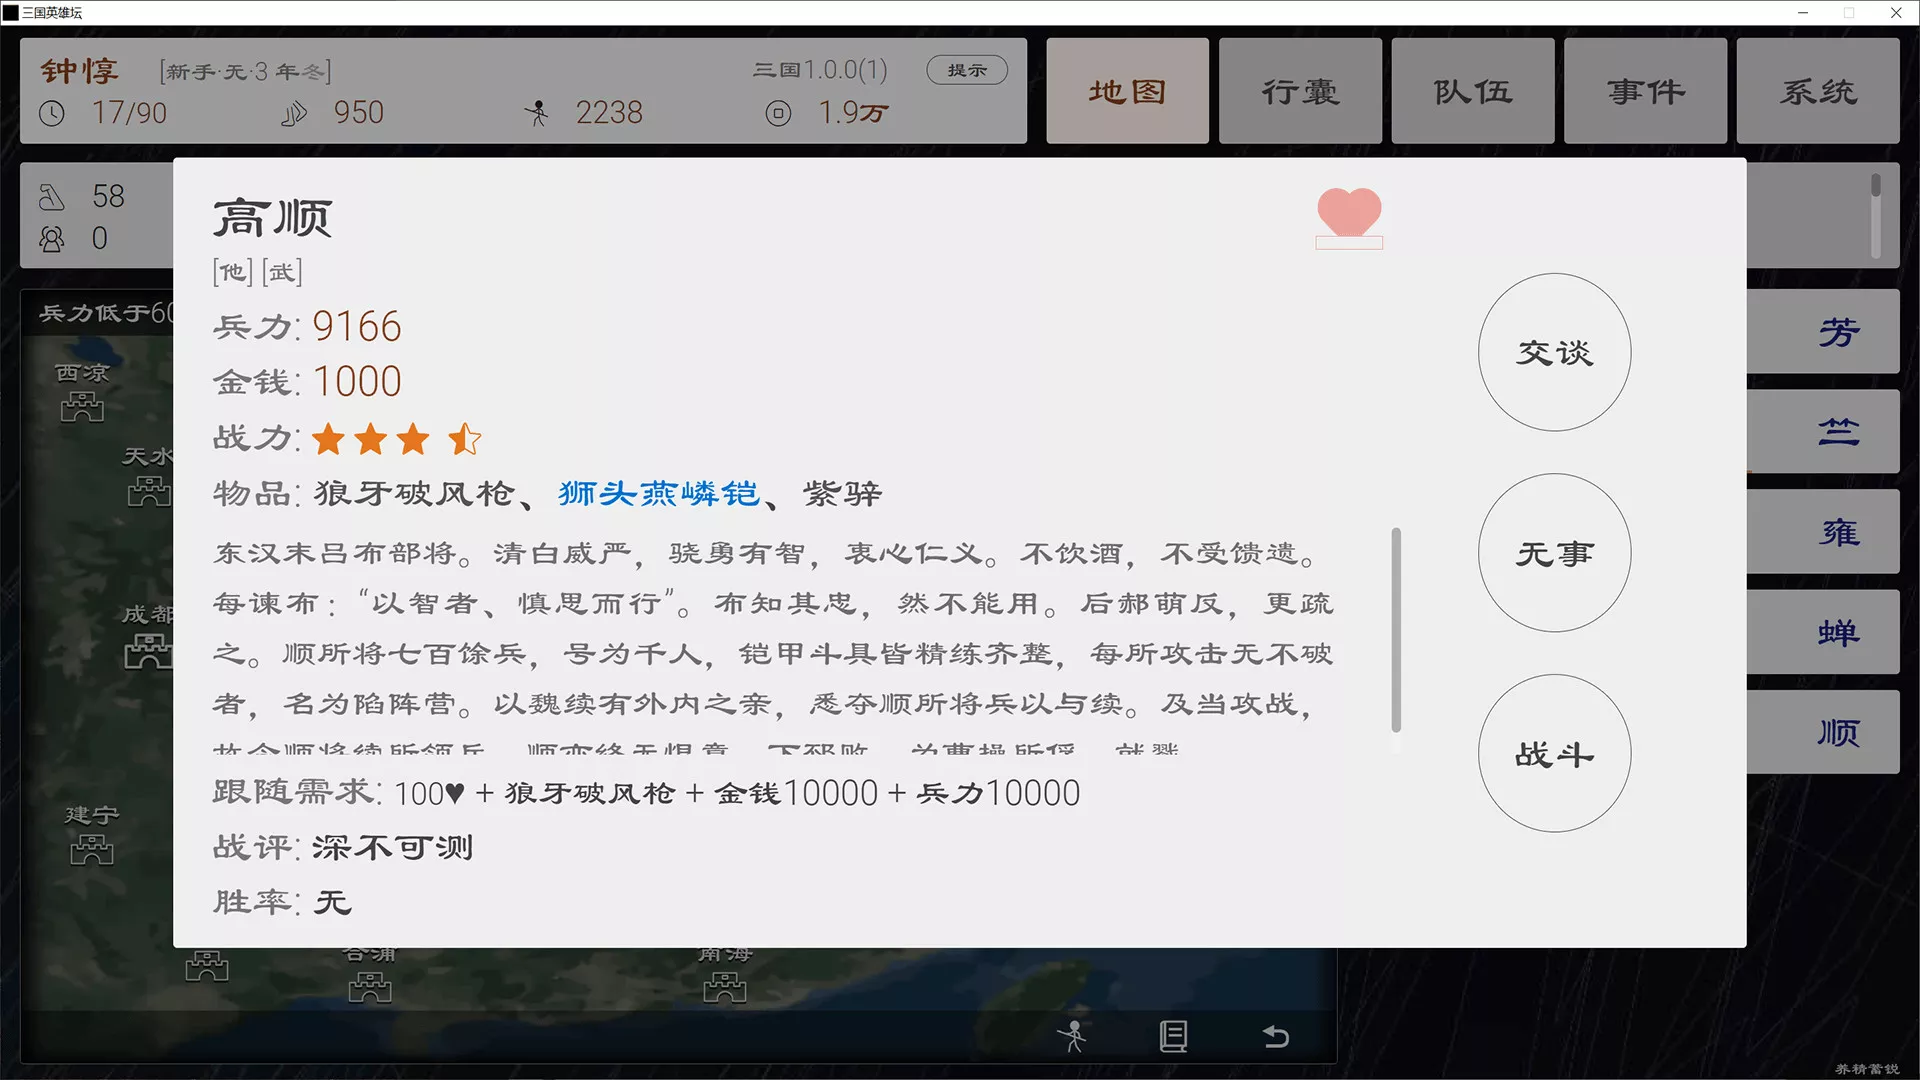Screen dimensions: 1920x1080
Task: Click the 无事 dismiss button
Action: click(1555, 553)
